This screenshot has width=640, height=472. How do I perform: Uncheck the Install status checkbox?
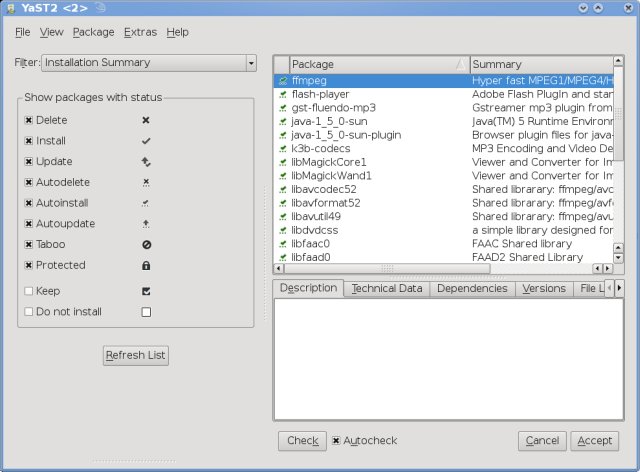click(x=29, y=141)
